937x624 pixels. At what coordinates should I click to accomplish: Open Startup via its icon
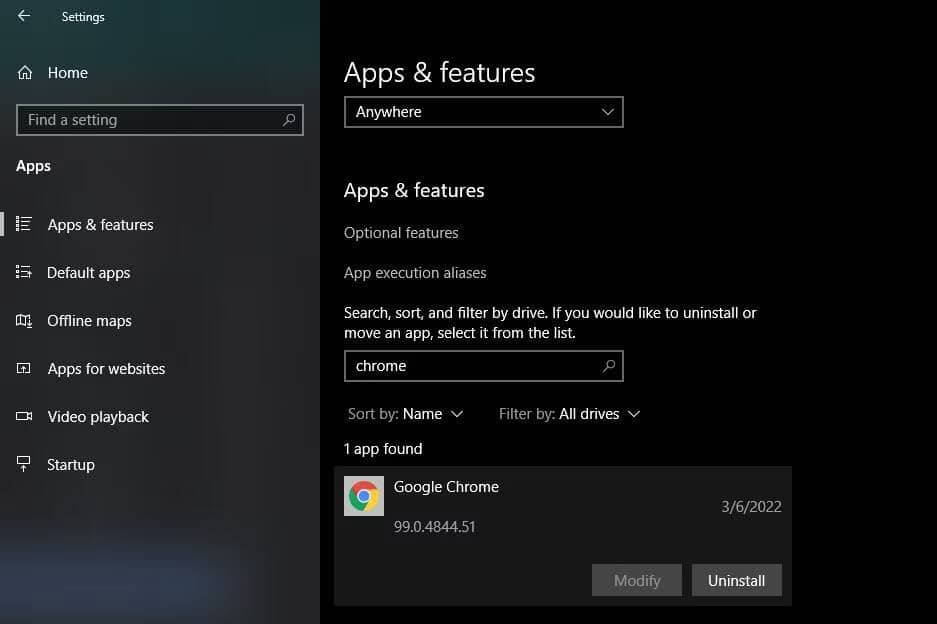coord(22,464)
